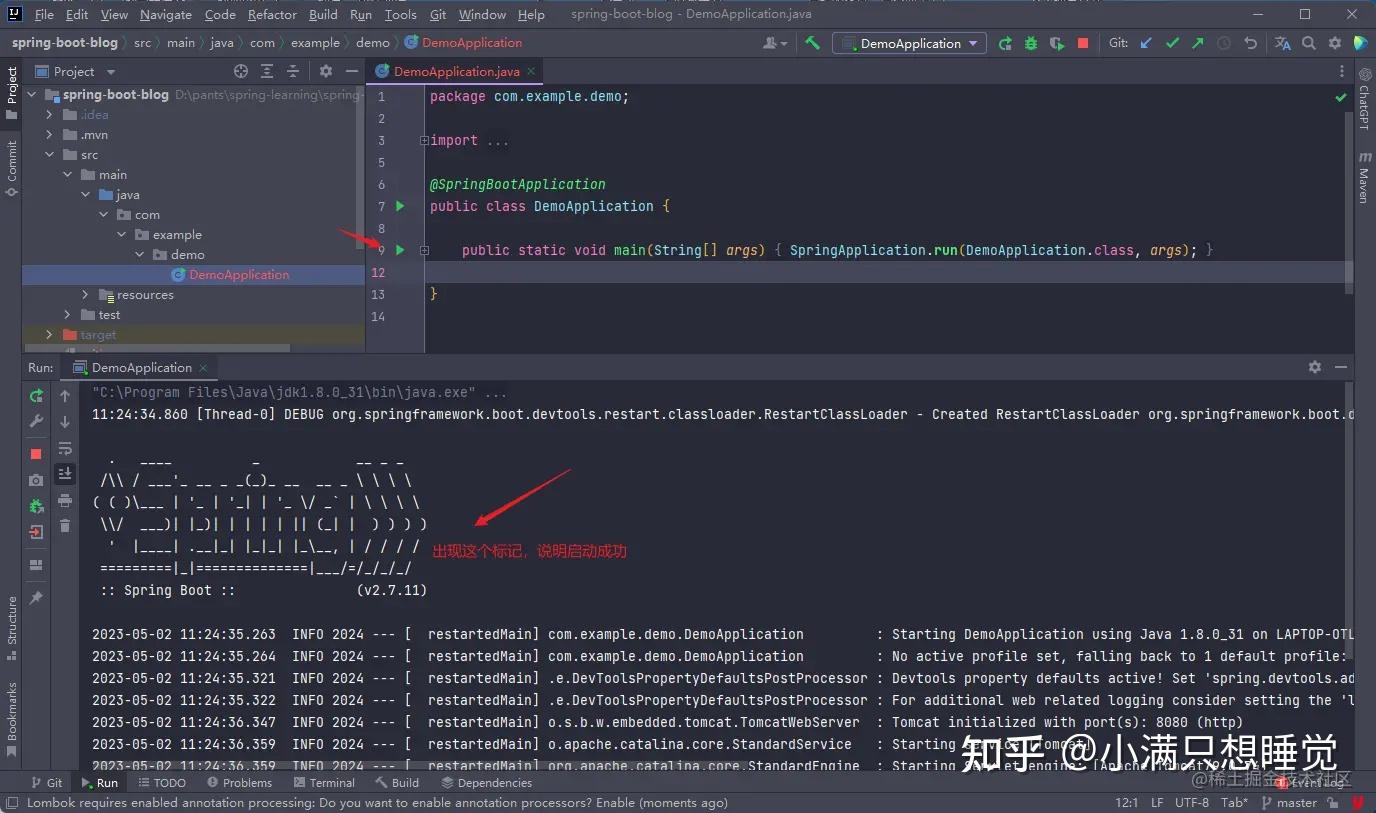Hide the Project tool window

[x=351, y=71]
